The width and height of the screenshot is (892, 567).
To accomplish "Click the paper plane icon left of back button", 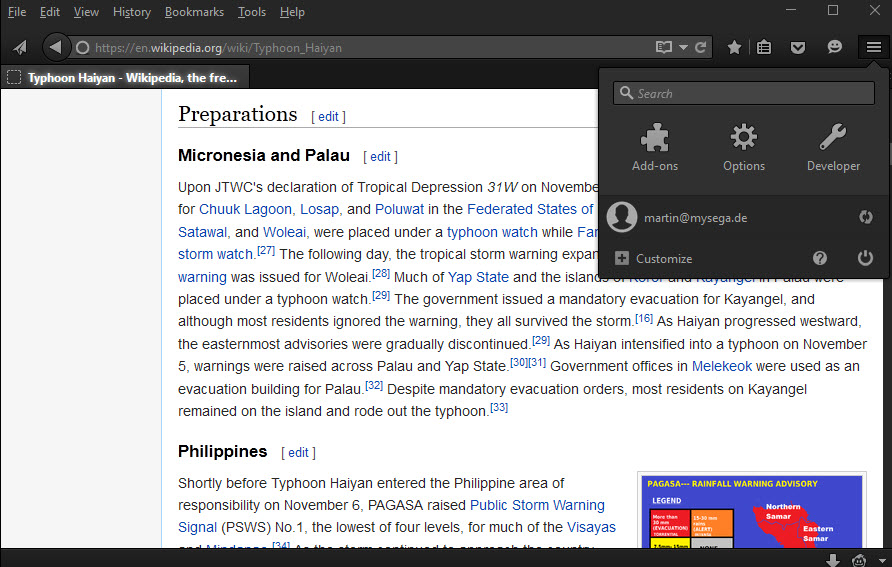I will 20,47.
